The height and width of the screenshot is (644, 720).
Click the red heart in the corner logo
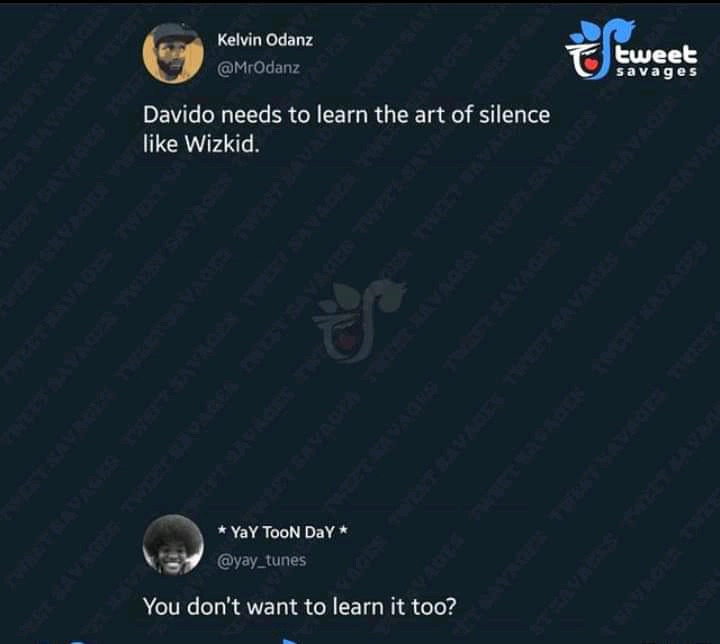(592, 63)
